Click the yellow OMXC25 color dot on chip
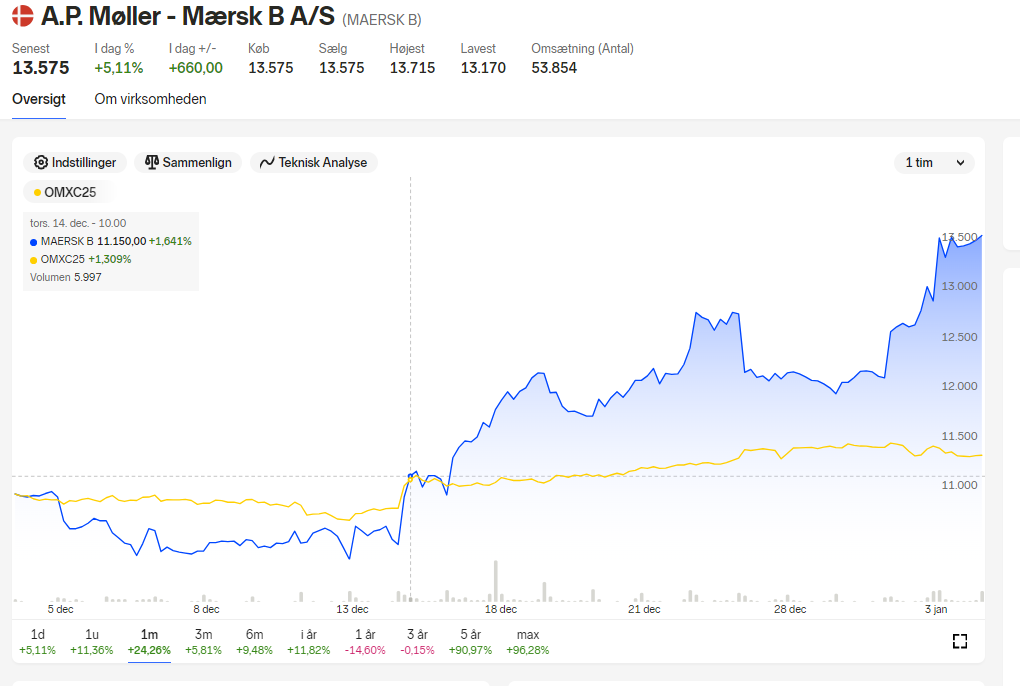 (37, 192)
